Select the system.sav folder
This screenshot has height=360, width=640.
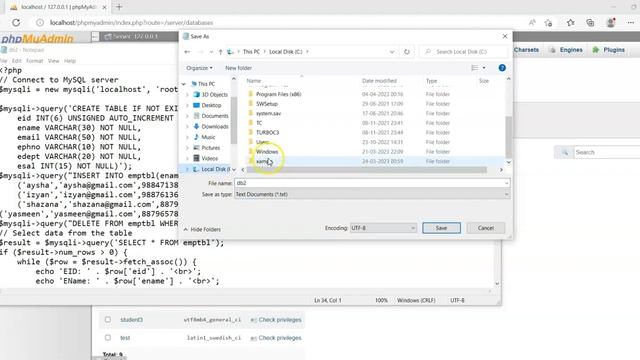(x=268, y=113)
